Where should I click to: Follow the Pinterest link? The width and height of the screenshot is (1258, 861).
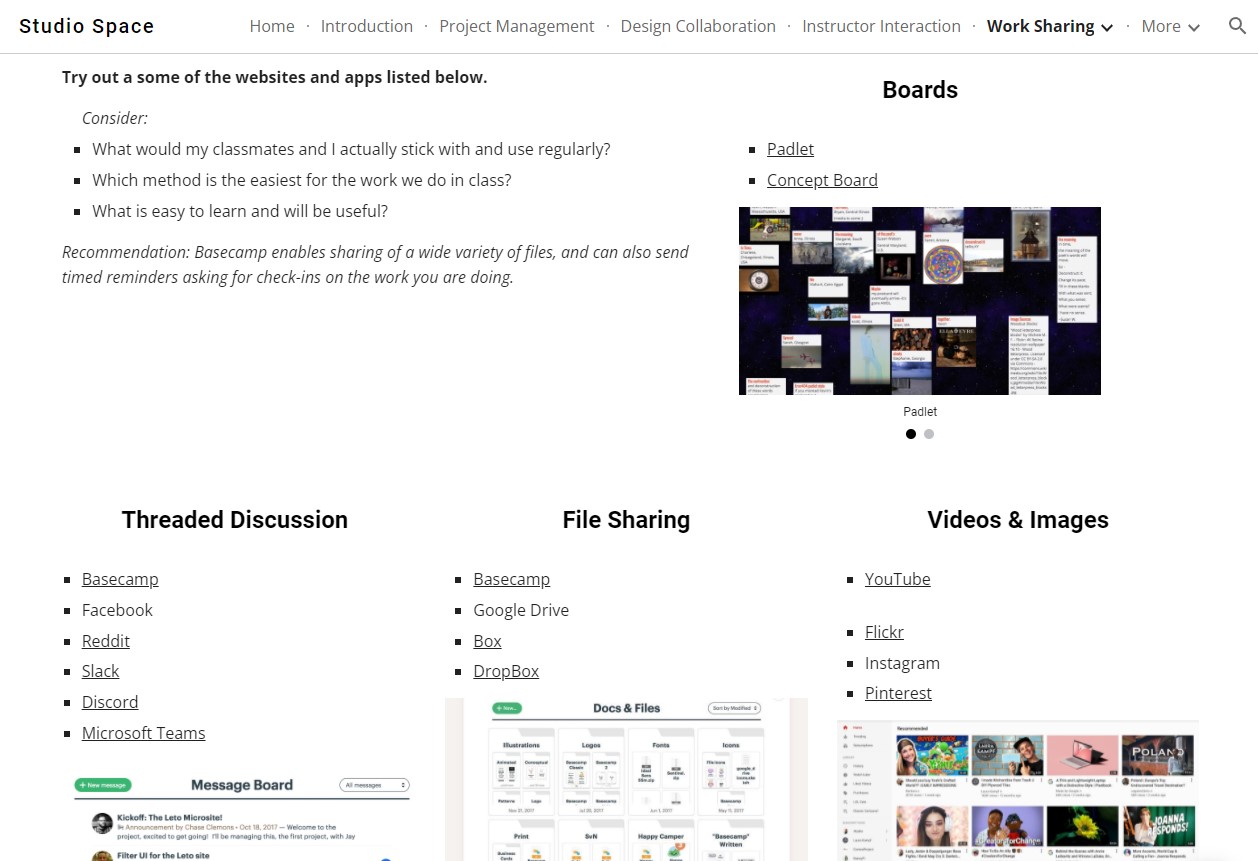pos(898,693)
